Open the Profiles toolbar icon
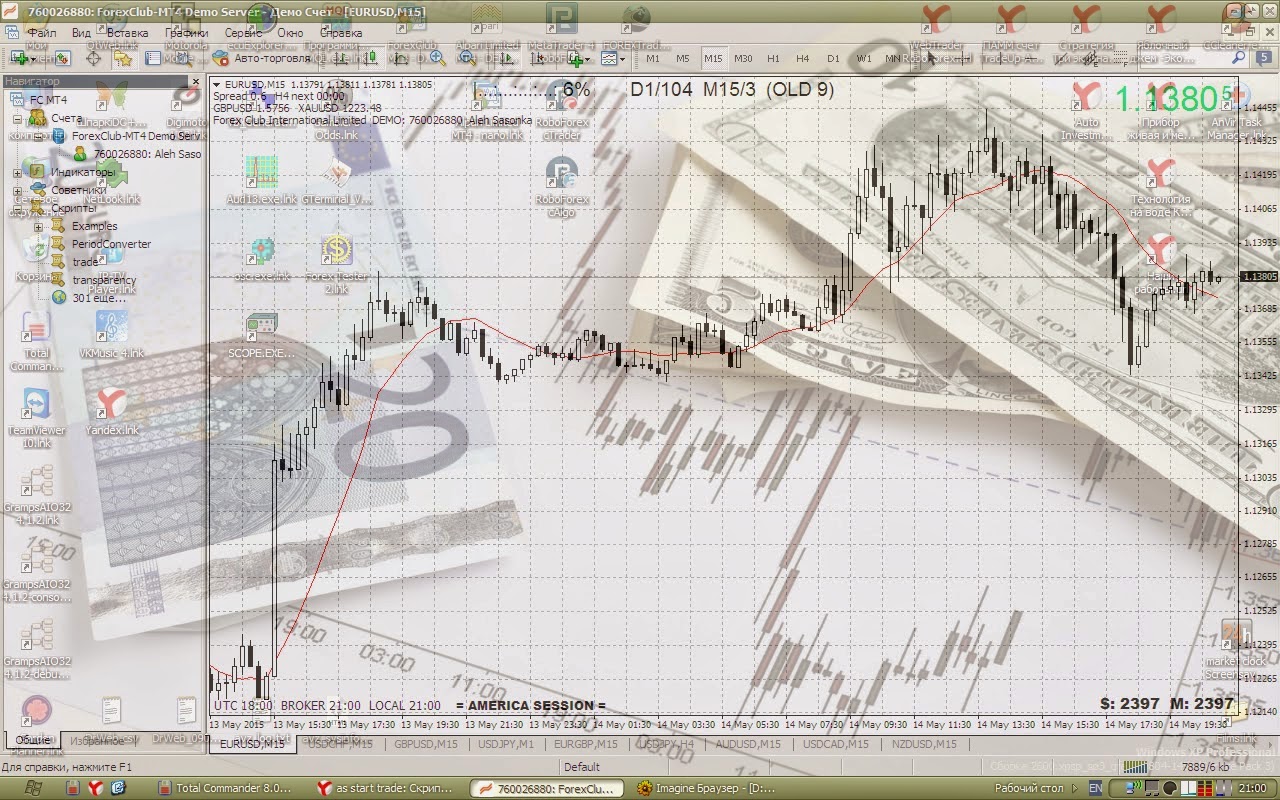Viewport: 1280px width, 800px height. pyautogui.click(x=62, y=59)
